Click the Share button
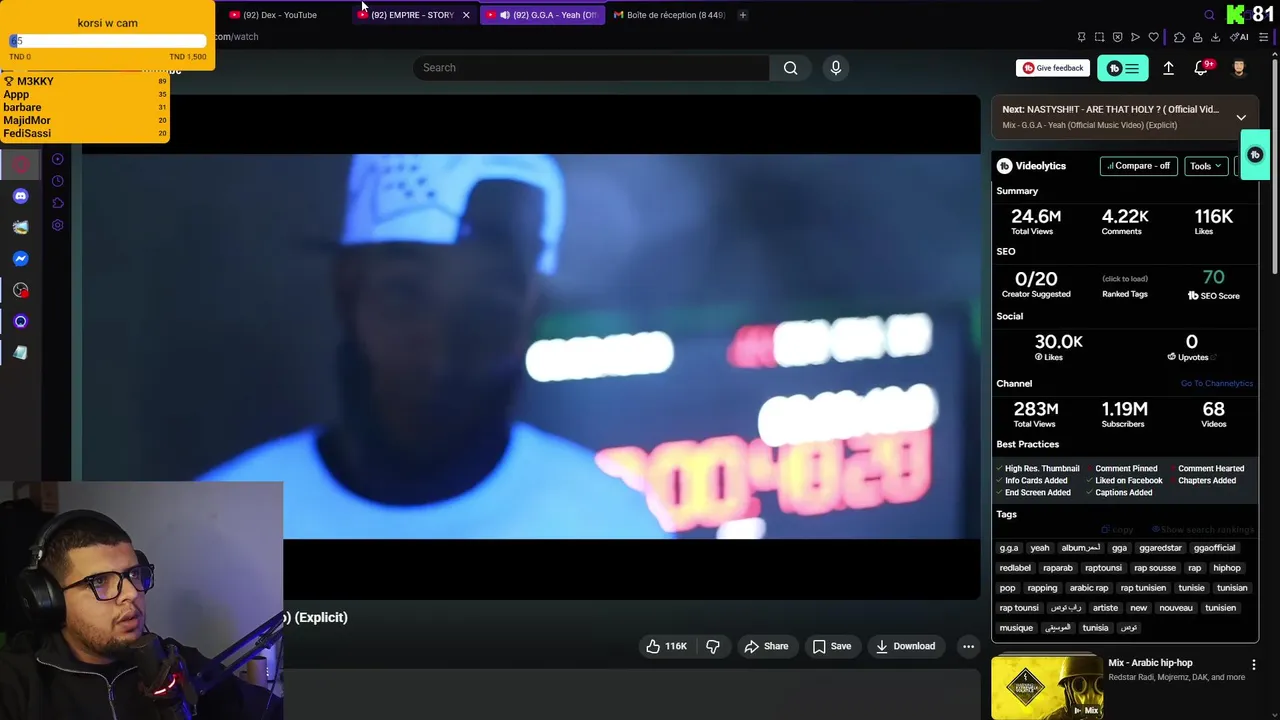1280x720 pixels. tap(766, 646)
